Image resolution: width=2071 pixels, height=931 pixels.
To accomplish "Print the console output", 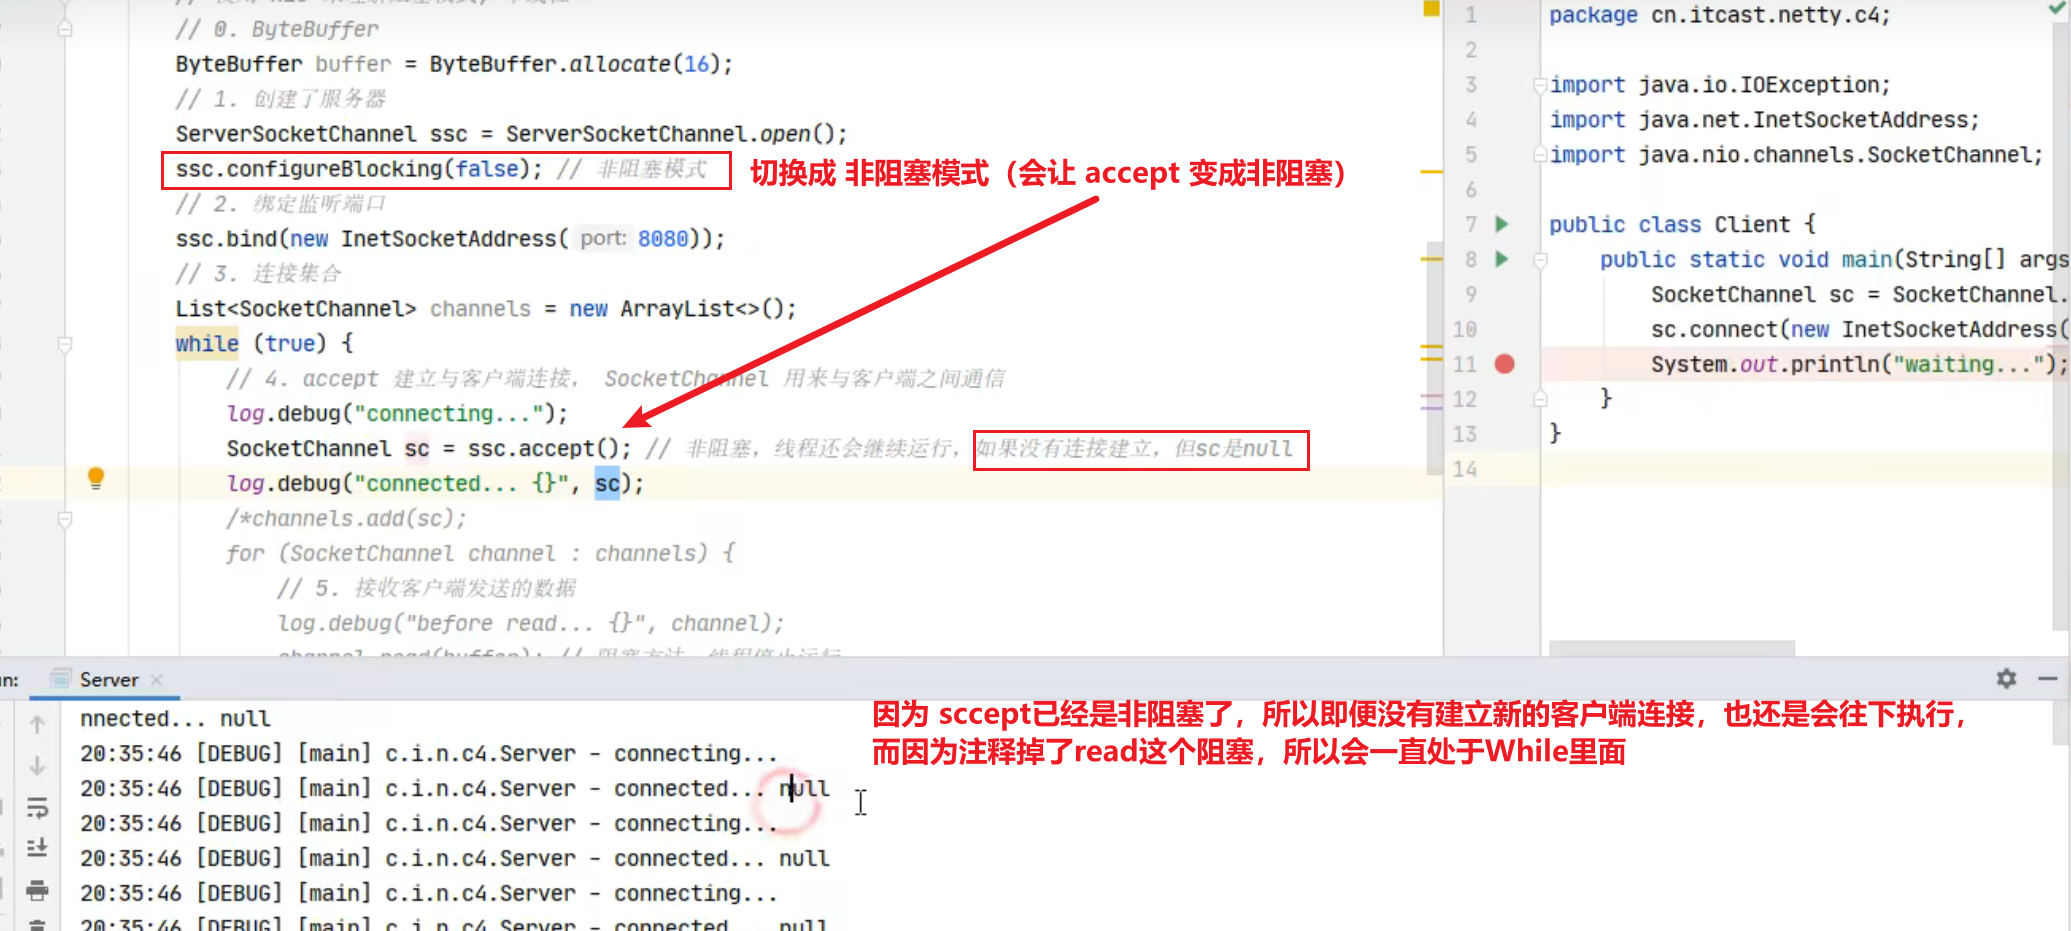I will click(x=37, y=889).
